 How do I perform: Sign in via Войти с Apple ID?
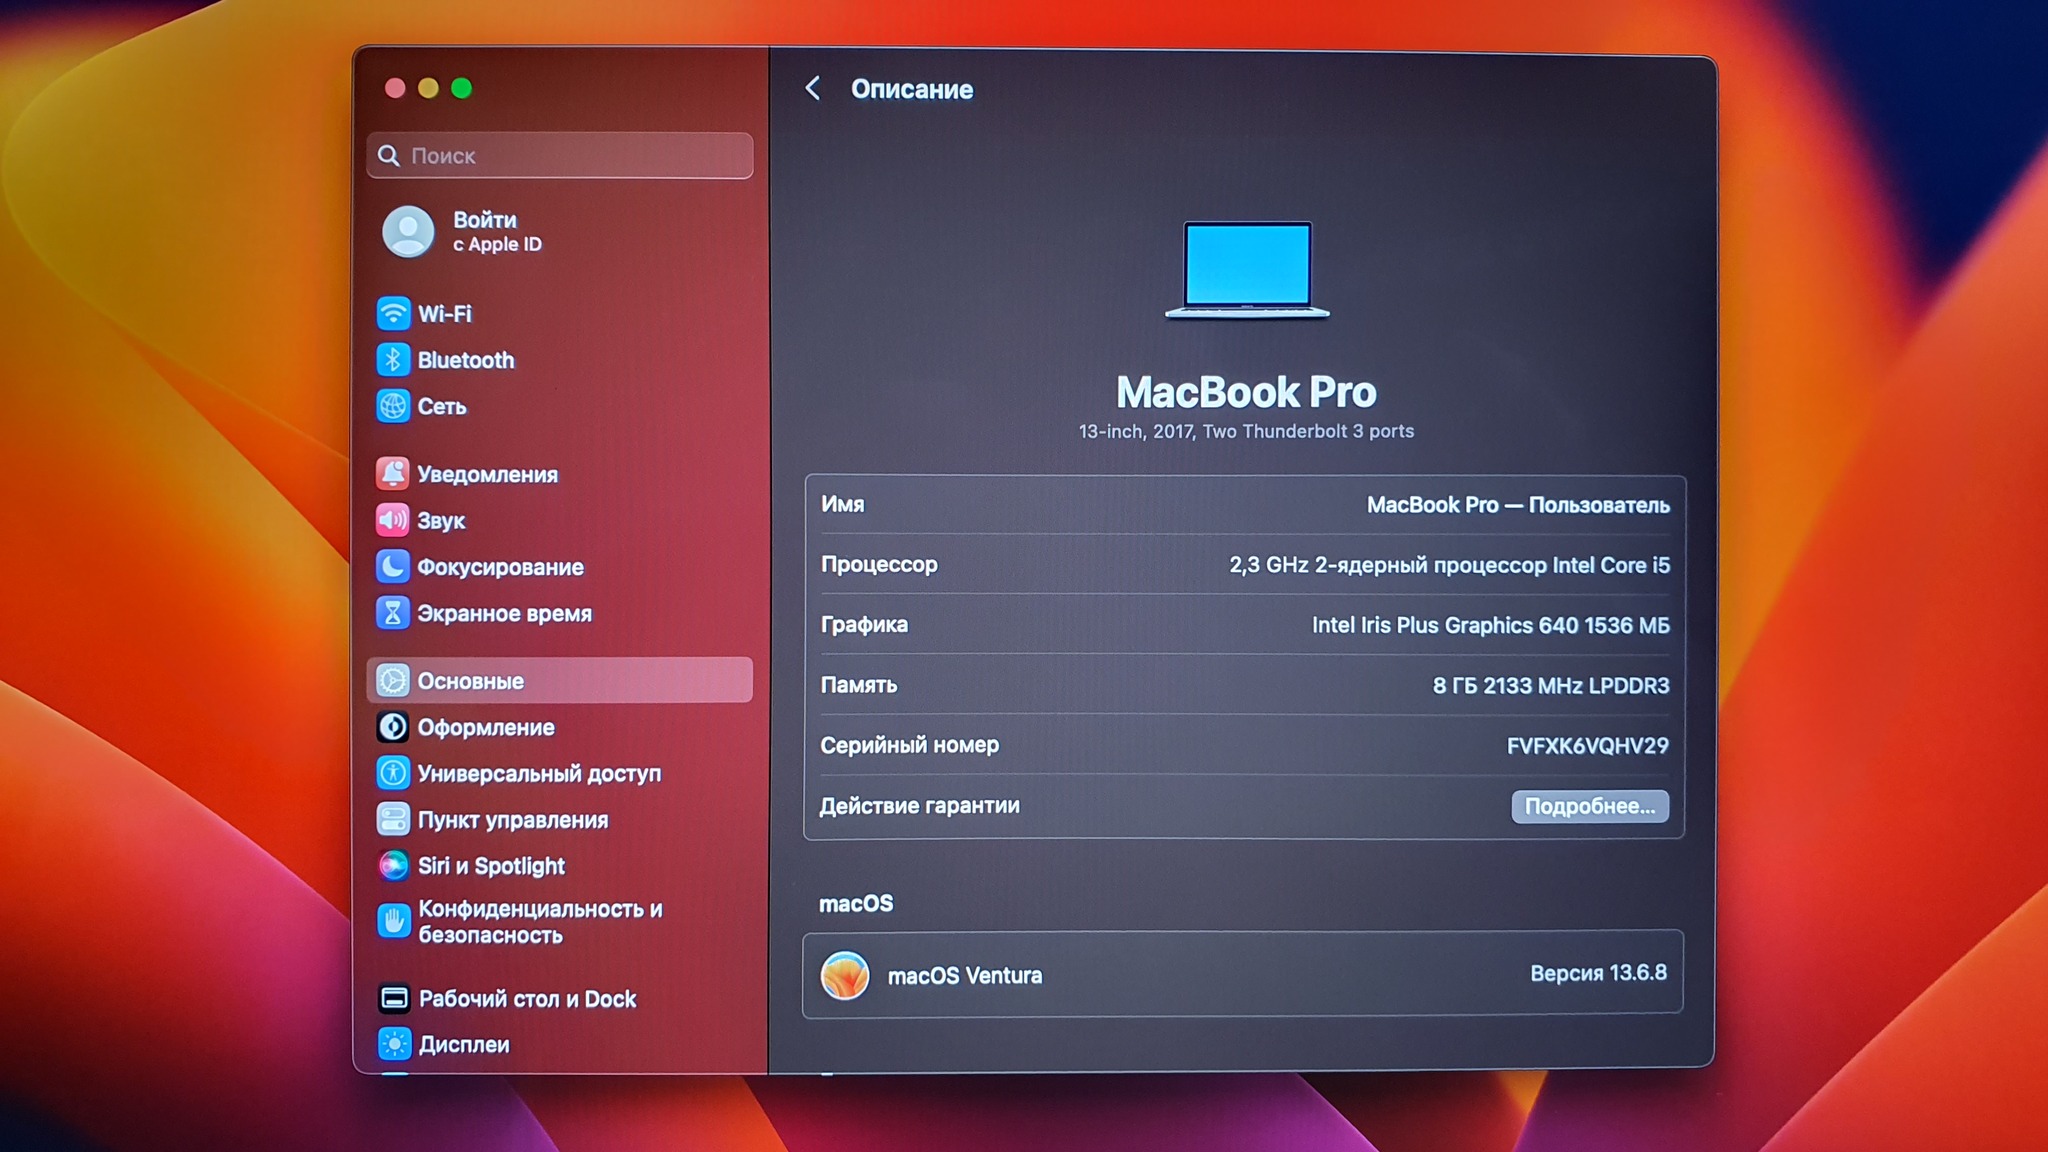click(495, 232)
